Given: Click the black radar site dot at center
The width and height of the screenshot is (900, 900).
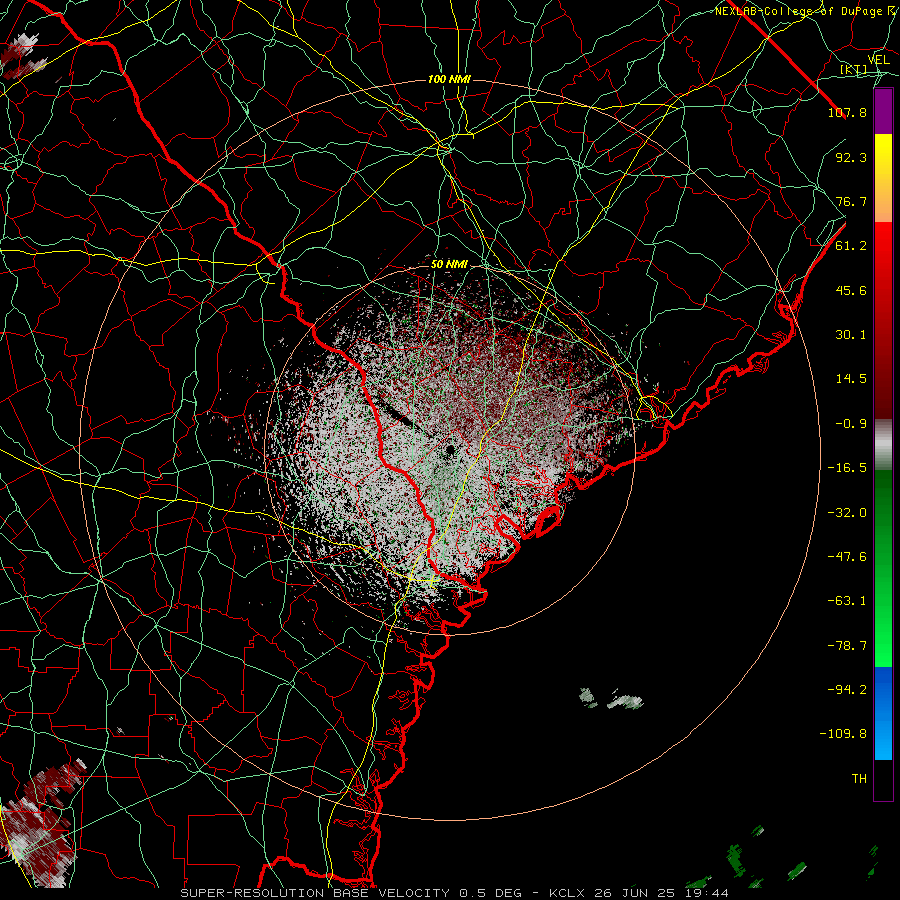Looking at the screenshot, I should pos(450,449).
